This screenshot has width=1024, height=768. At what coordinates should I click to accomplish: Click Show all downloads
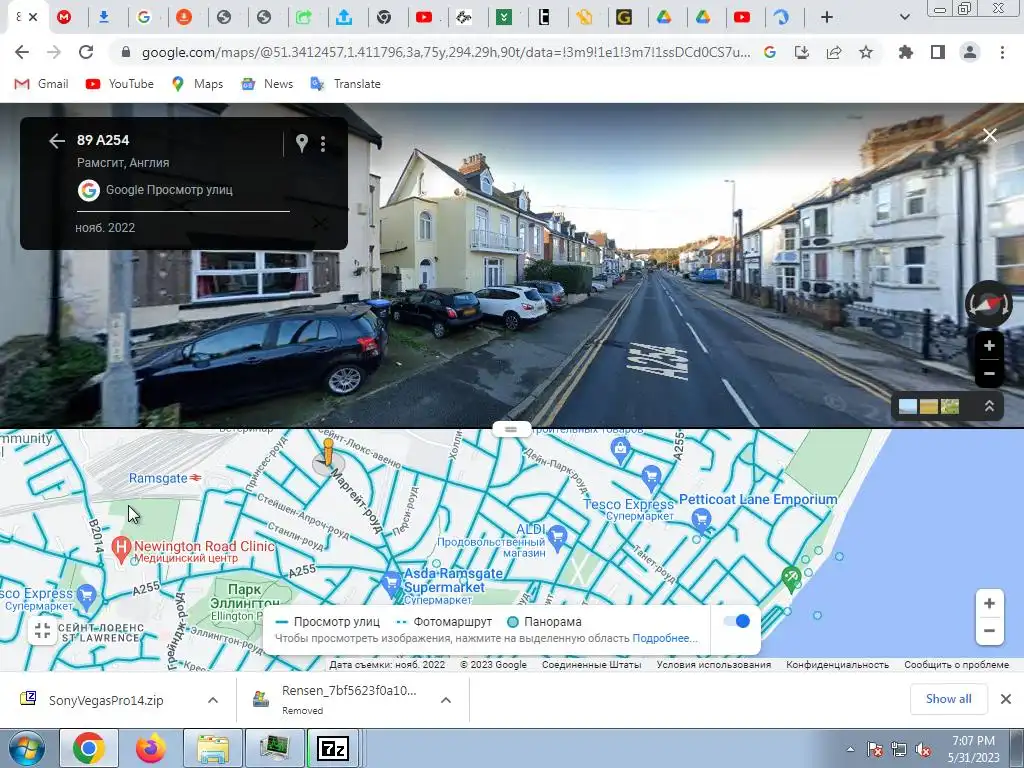[x=948, y=699]
